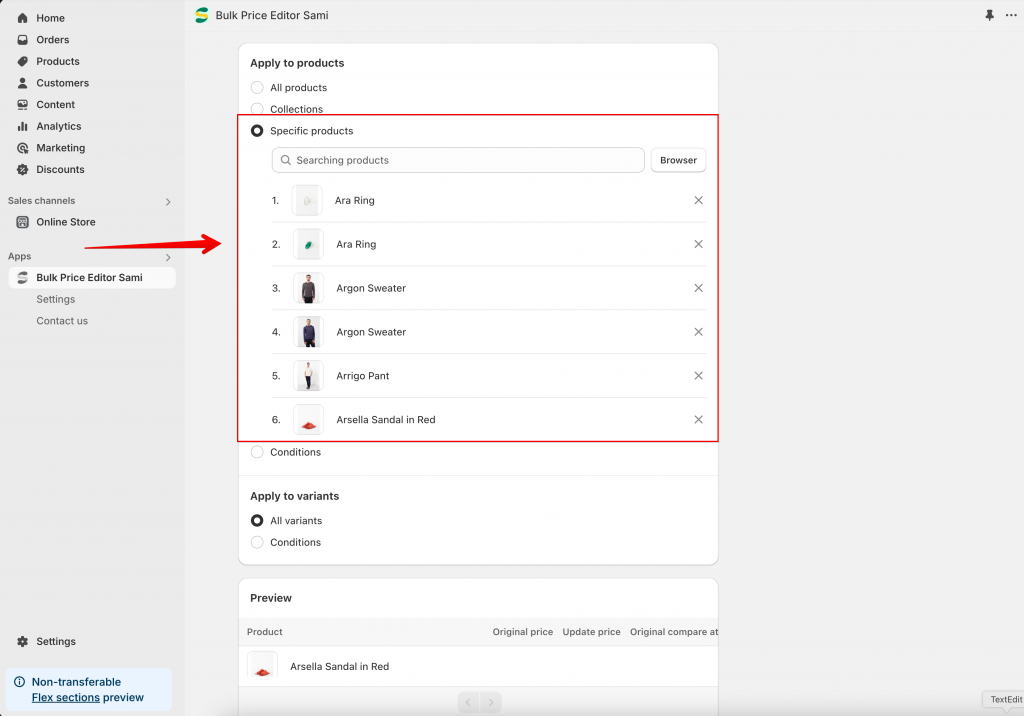This screenshot has height=716, width=1024.
Task: Click the Arrigo Pant product name
Action: (x=362, y=376)
